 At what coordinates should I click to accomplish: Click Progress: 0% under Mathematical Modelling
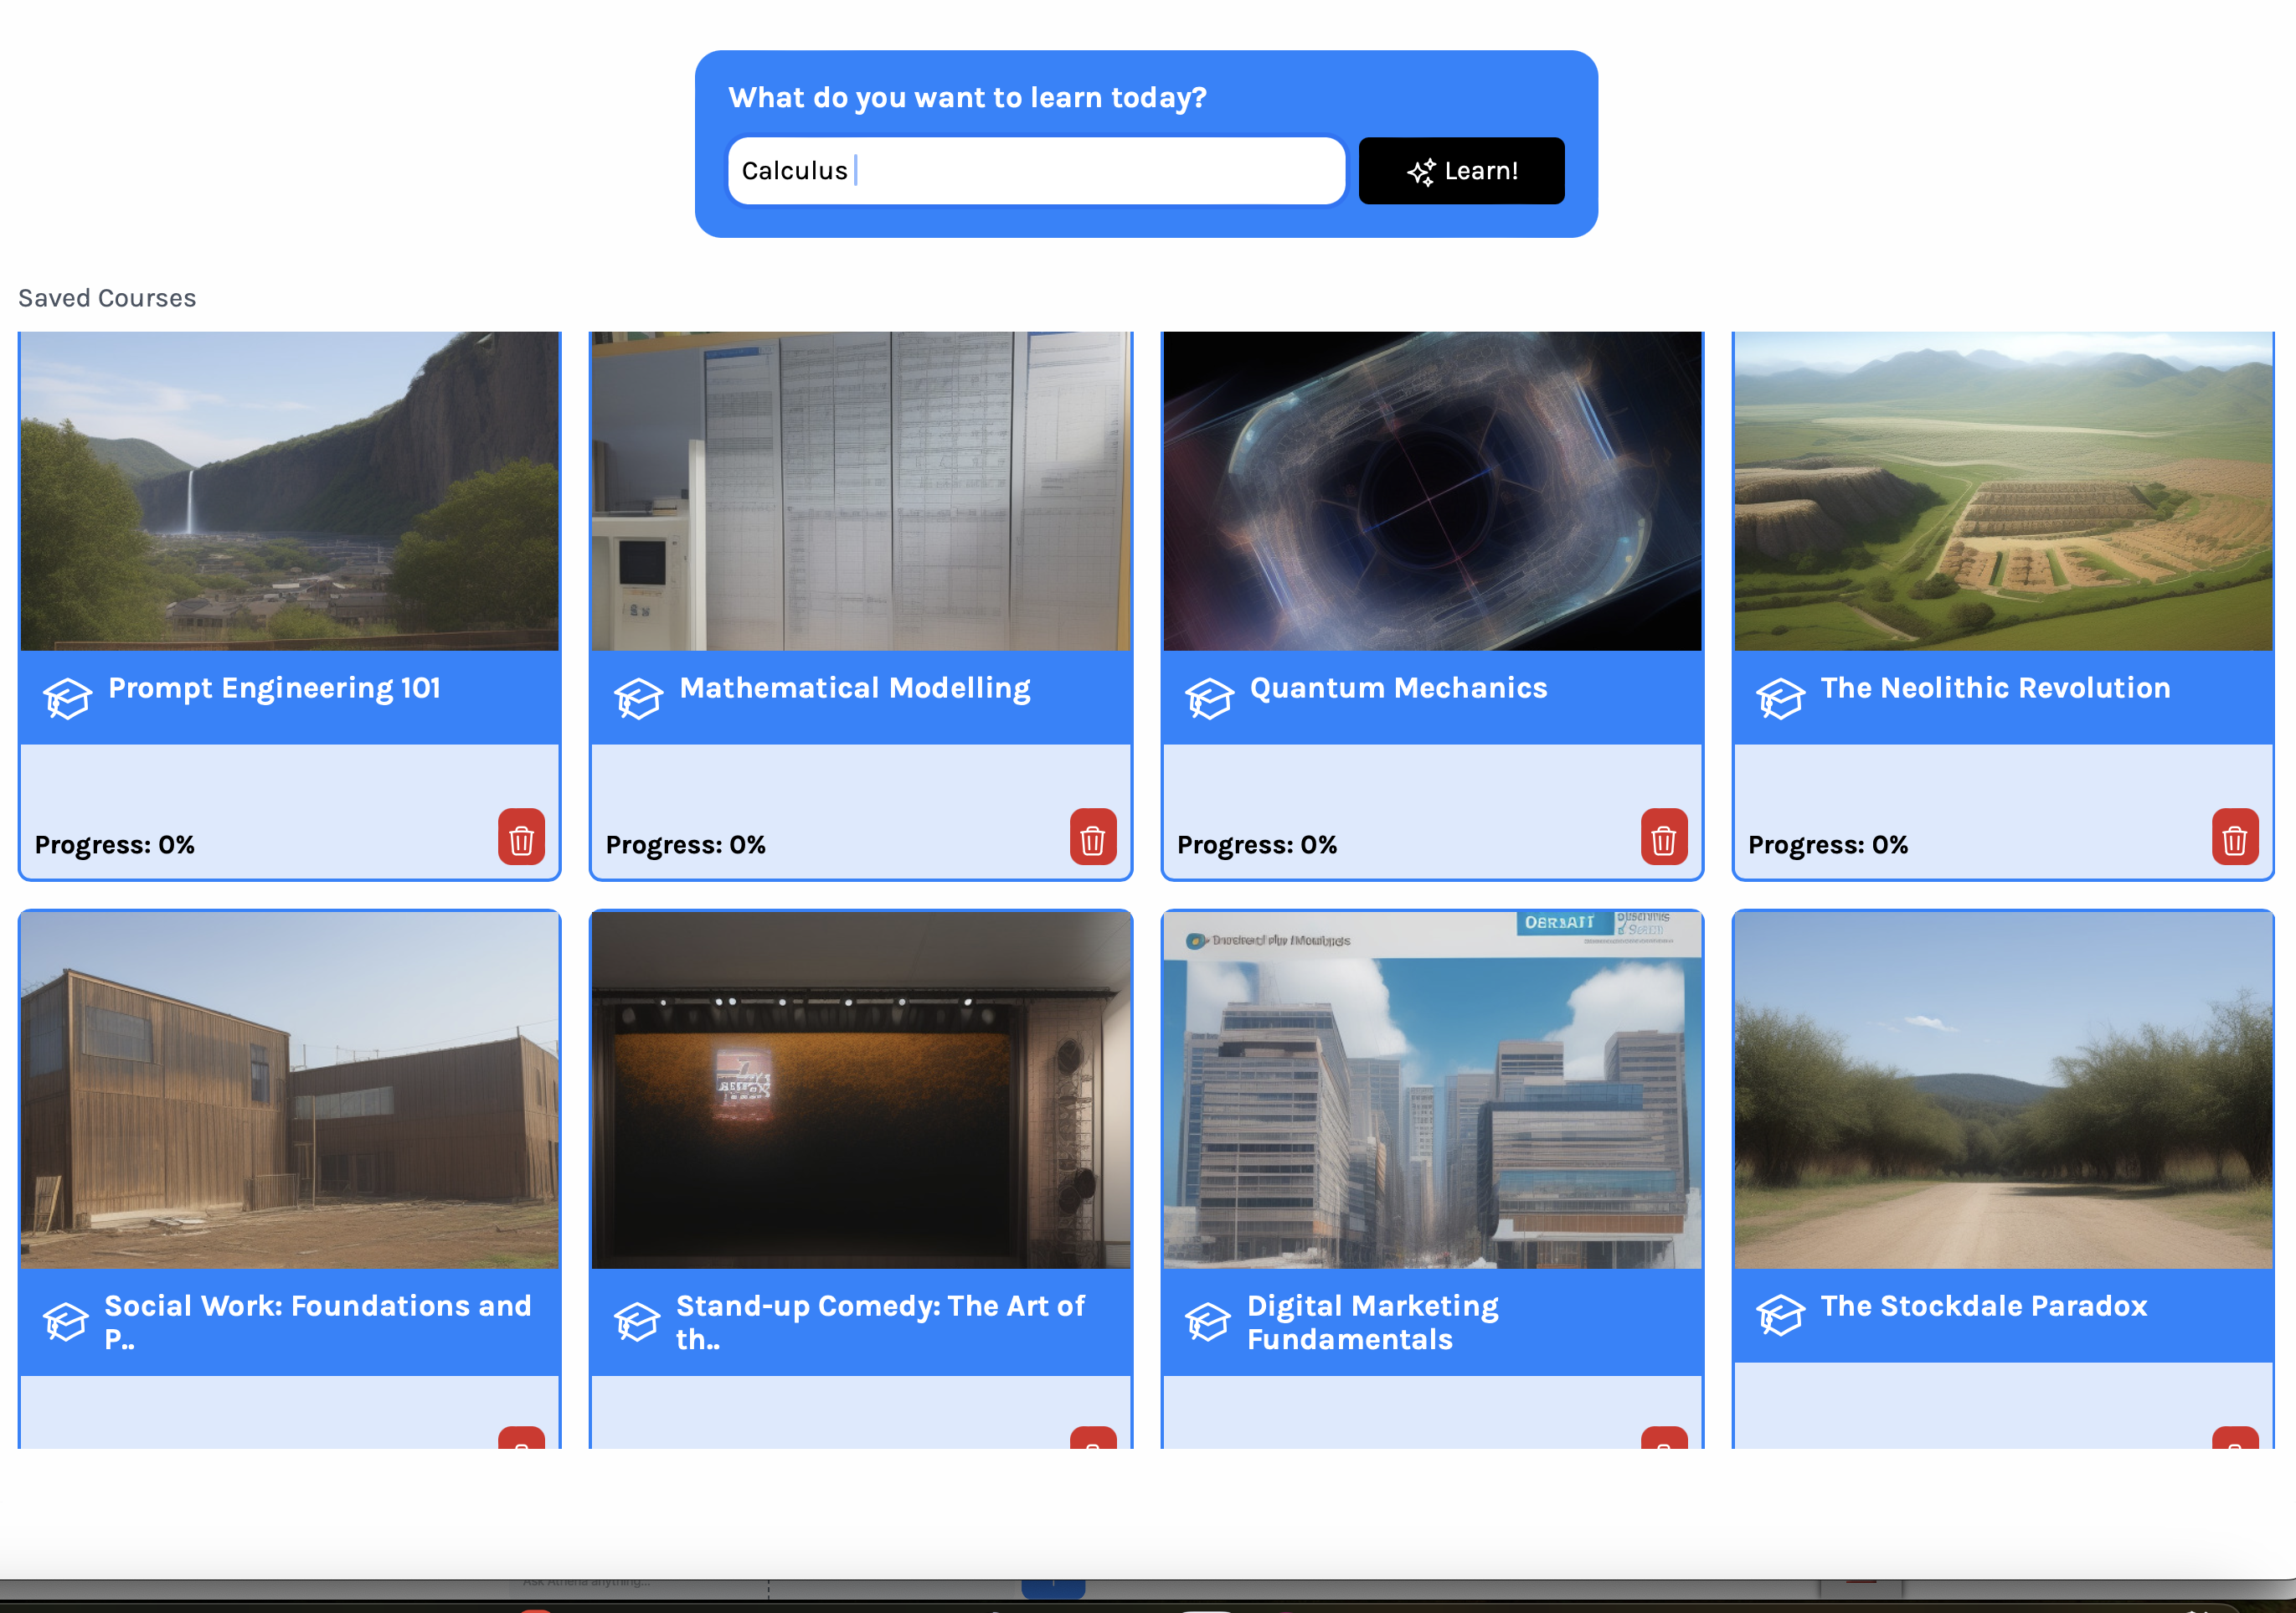pos(686,845)
